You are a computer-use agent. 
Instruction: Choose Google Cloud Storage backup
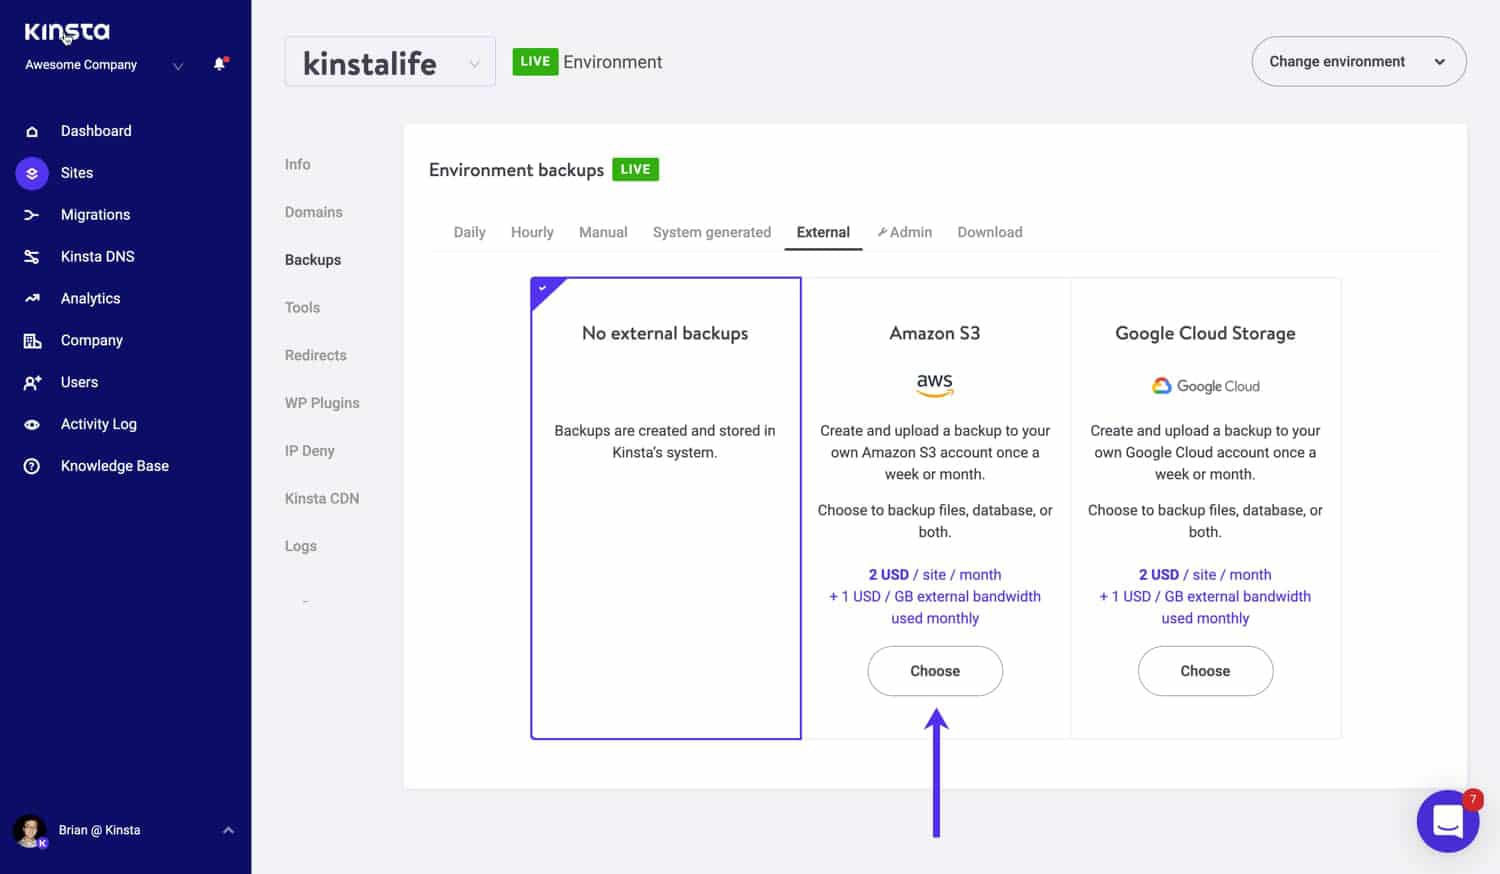pyautogui.click(x=1204, y=671)
